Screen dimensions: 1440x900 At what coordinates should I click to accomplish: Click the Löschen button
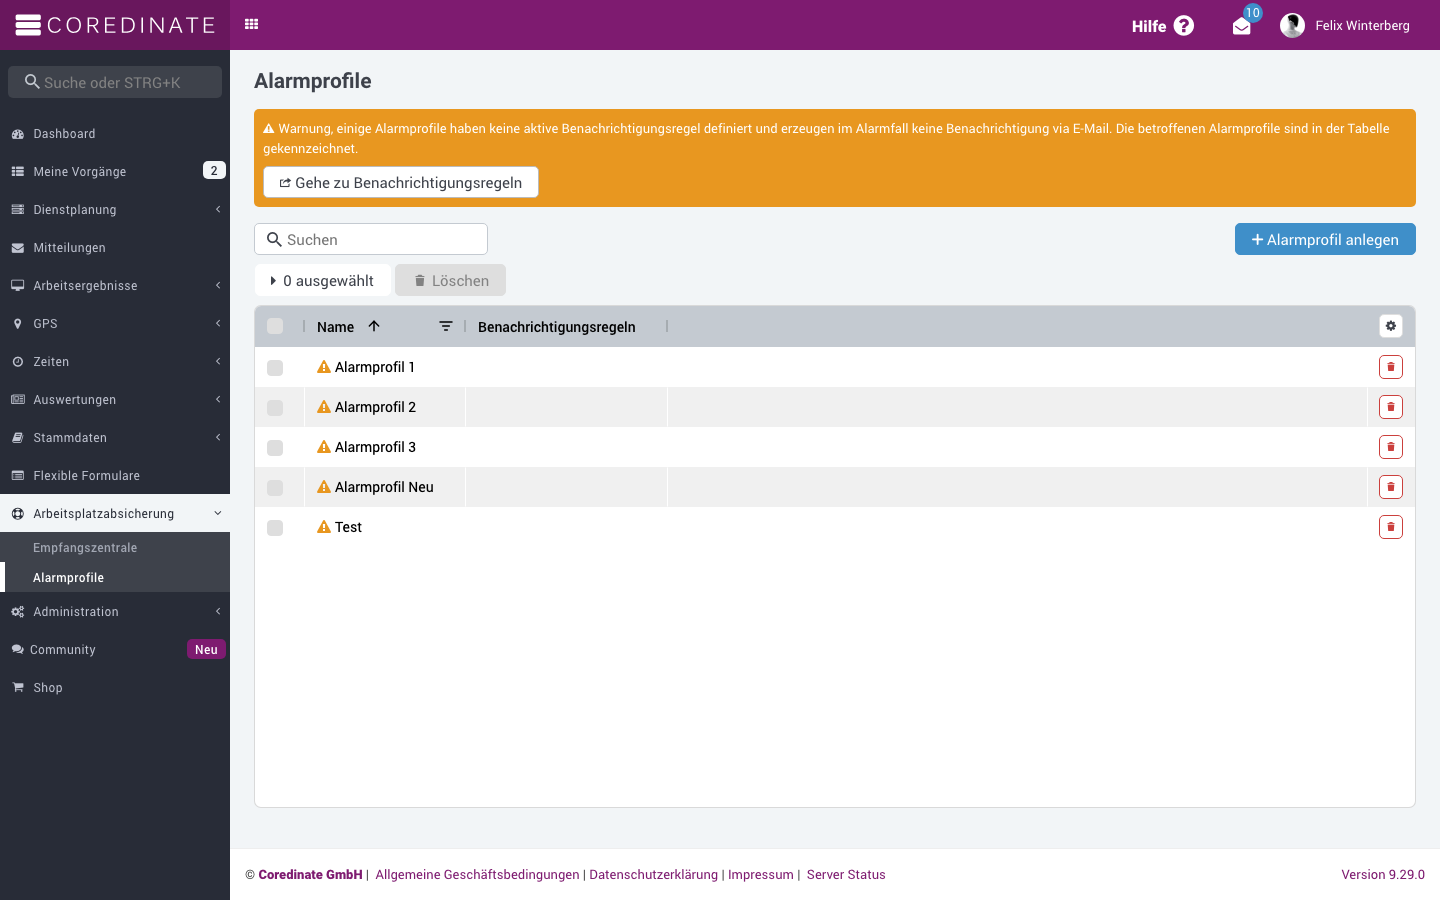coord(450,280)
